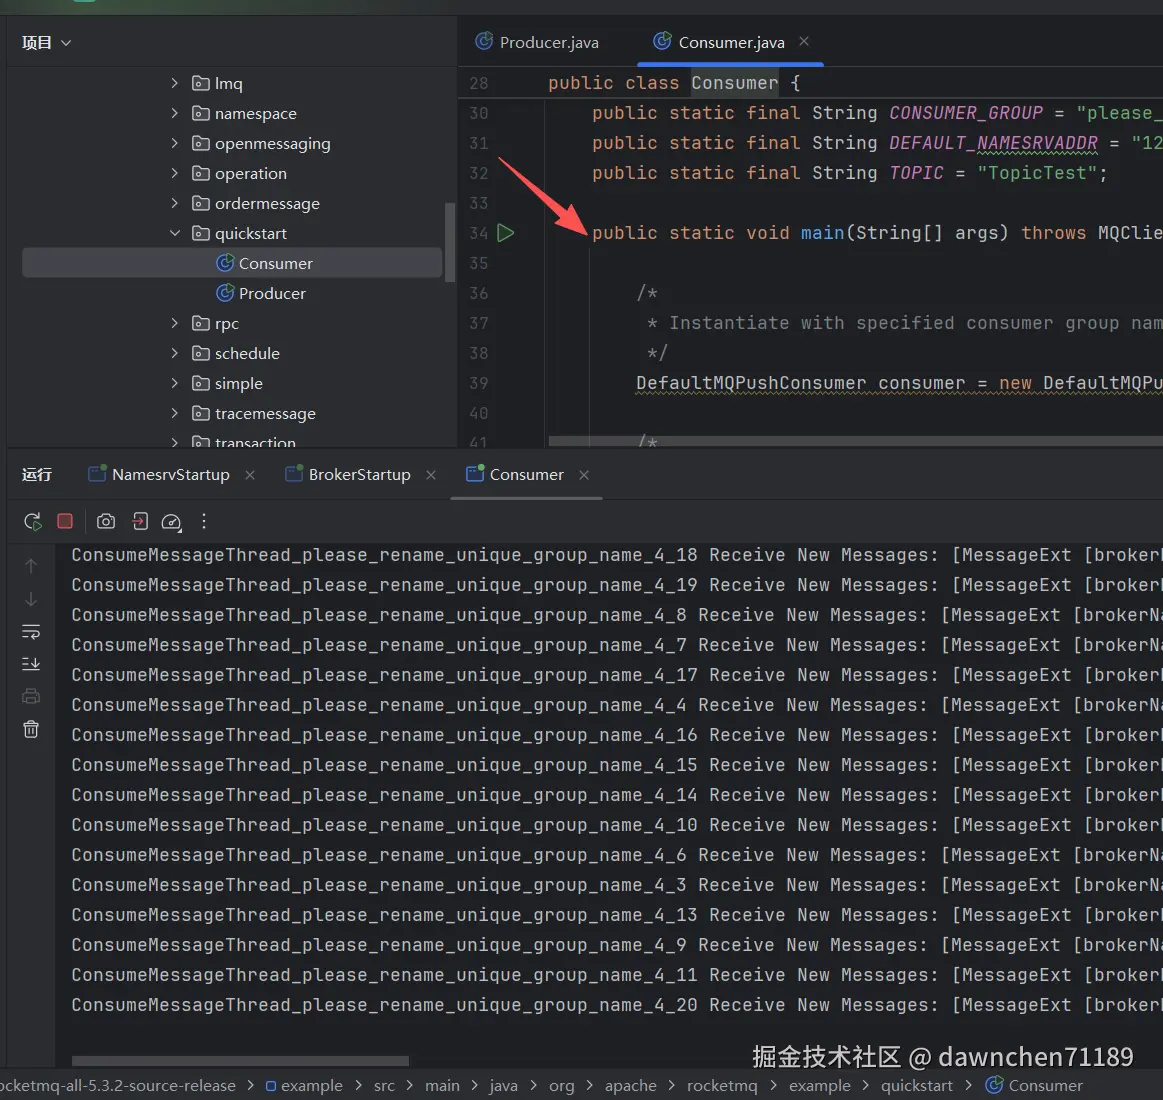This screenshot has height=1100, width=1163.
Task: Expand the namespace folder
Action: coord(174,113)
